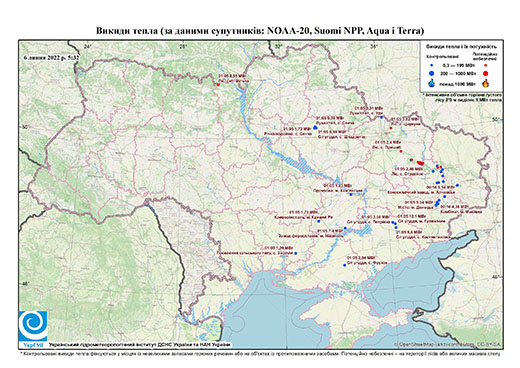Select red marker labeled 3,92 МВт
The width and height of the screenshot is (520, 368).
(x=391, y=128)
